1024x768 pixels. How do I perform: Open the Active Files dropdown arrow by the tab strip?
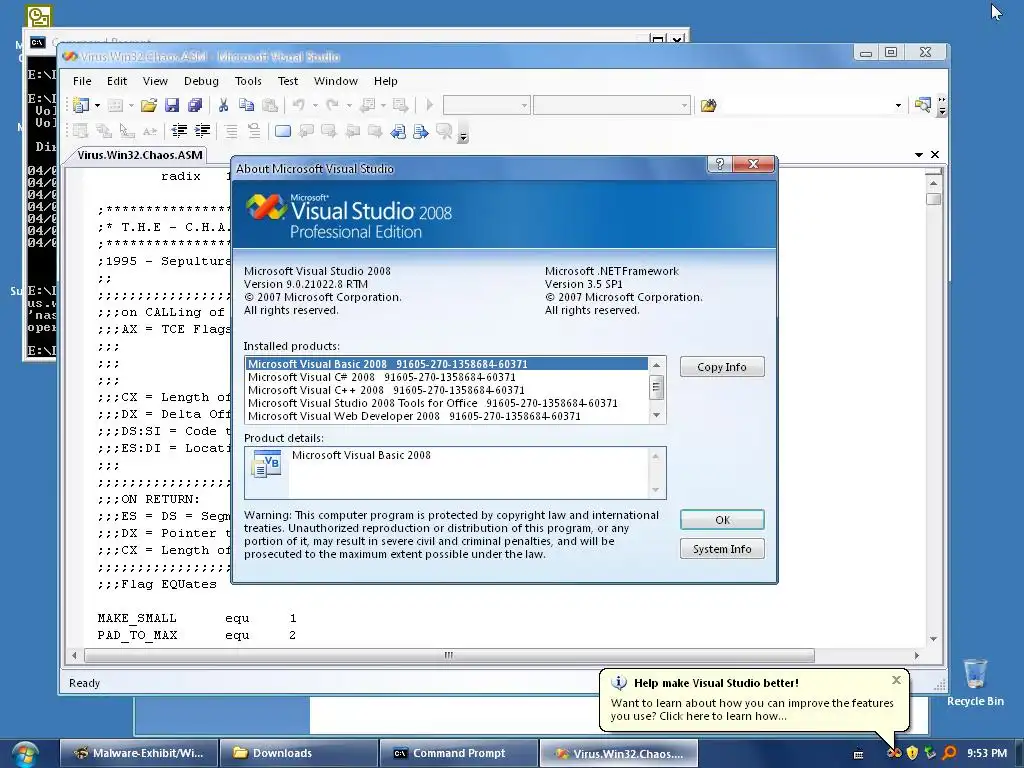pos(919,155)
